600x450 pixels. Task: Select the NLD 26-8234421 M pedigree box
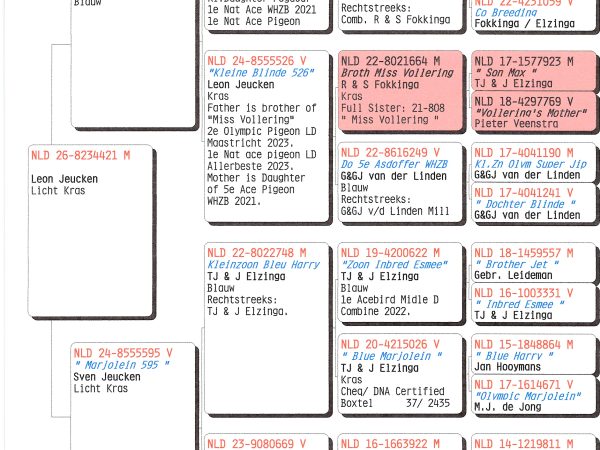(x=90, y=231)
